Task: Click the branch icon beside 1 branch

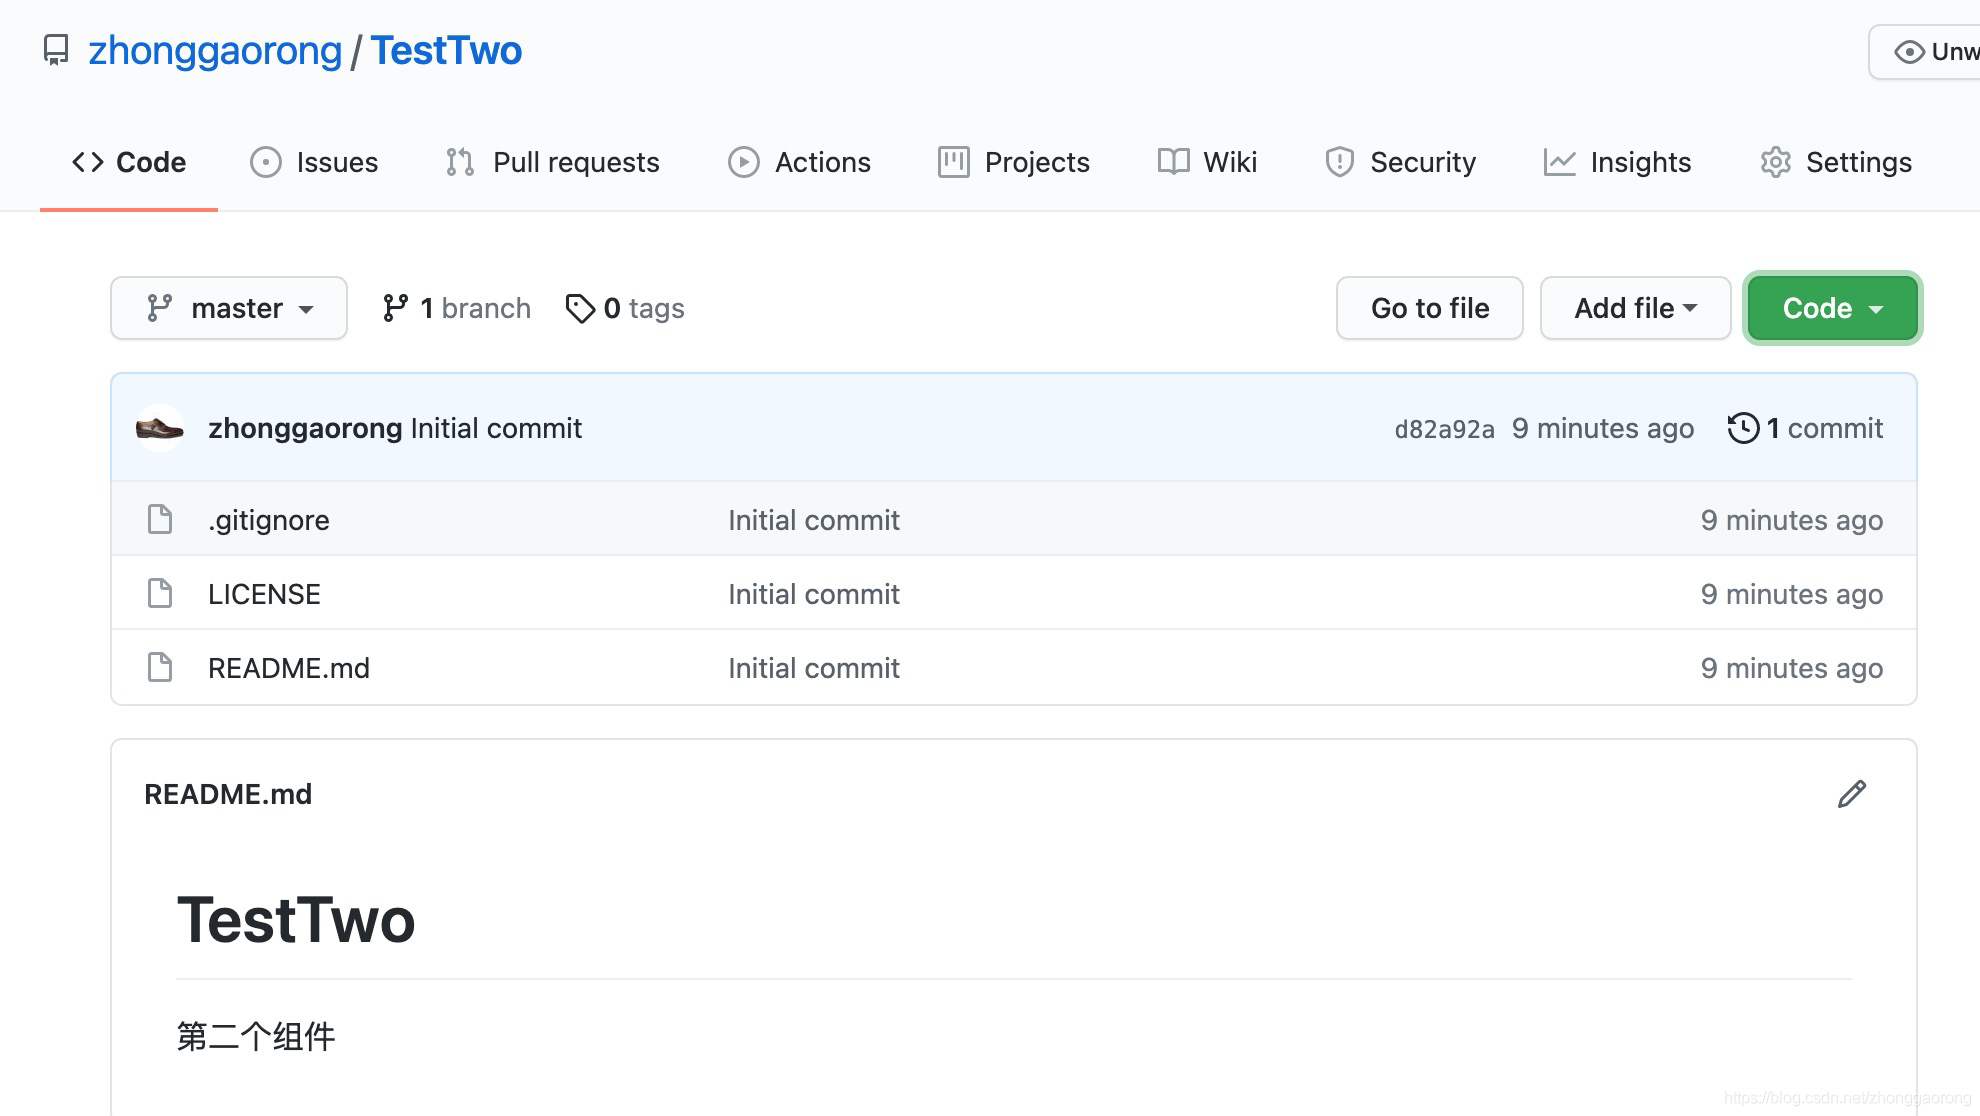Action: coord(395,308)
